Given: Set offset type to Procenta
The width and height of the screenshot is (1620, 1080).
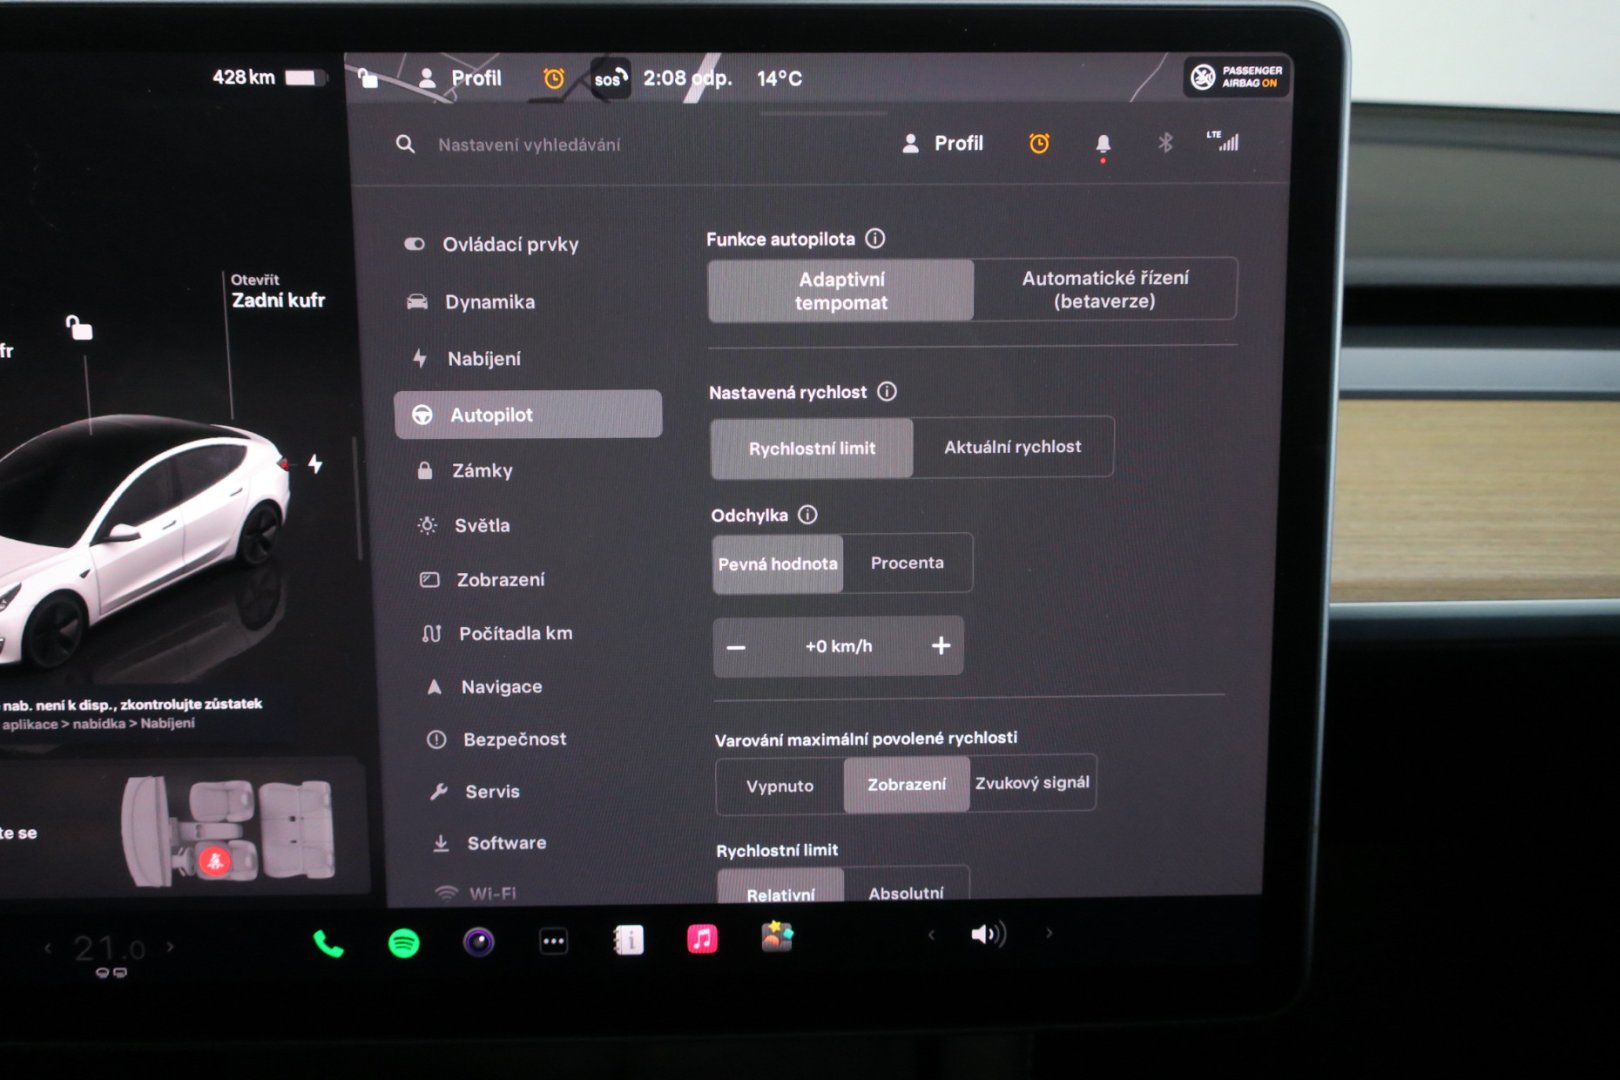Looking at the screenshot, I should coord(907,563).
